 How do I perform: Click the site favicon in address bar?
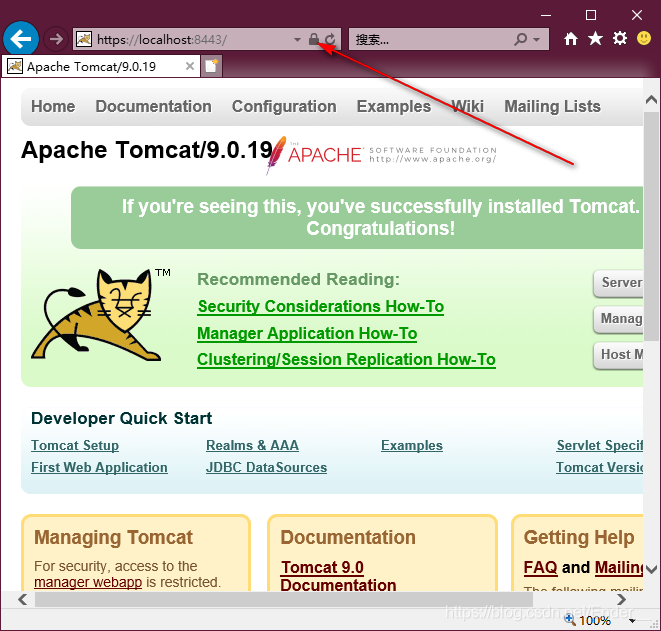coord(84,39)
